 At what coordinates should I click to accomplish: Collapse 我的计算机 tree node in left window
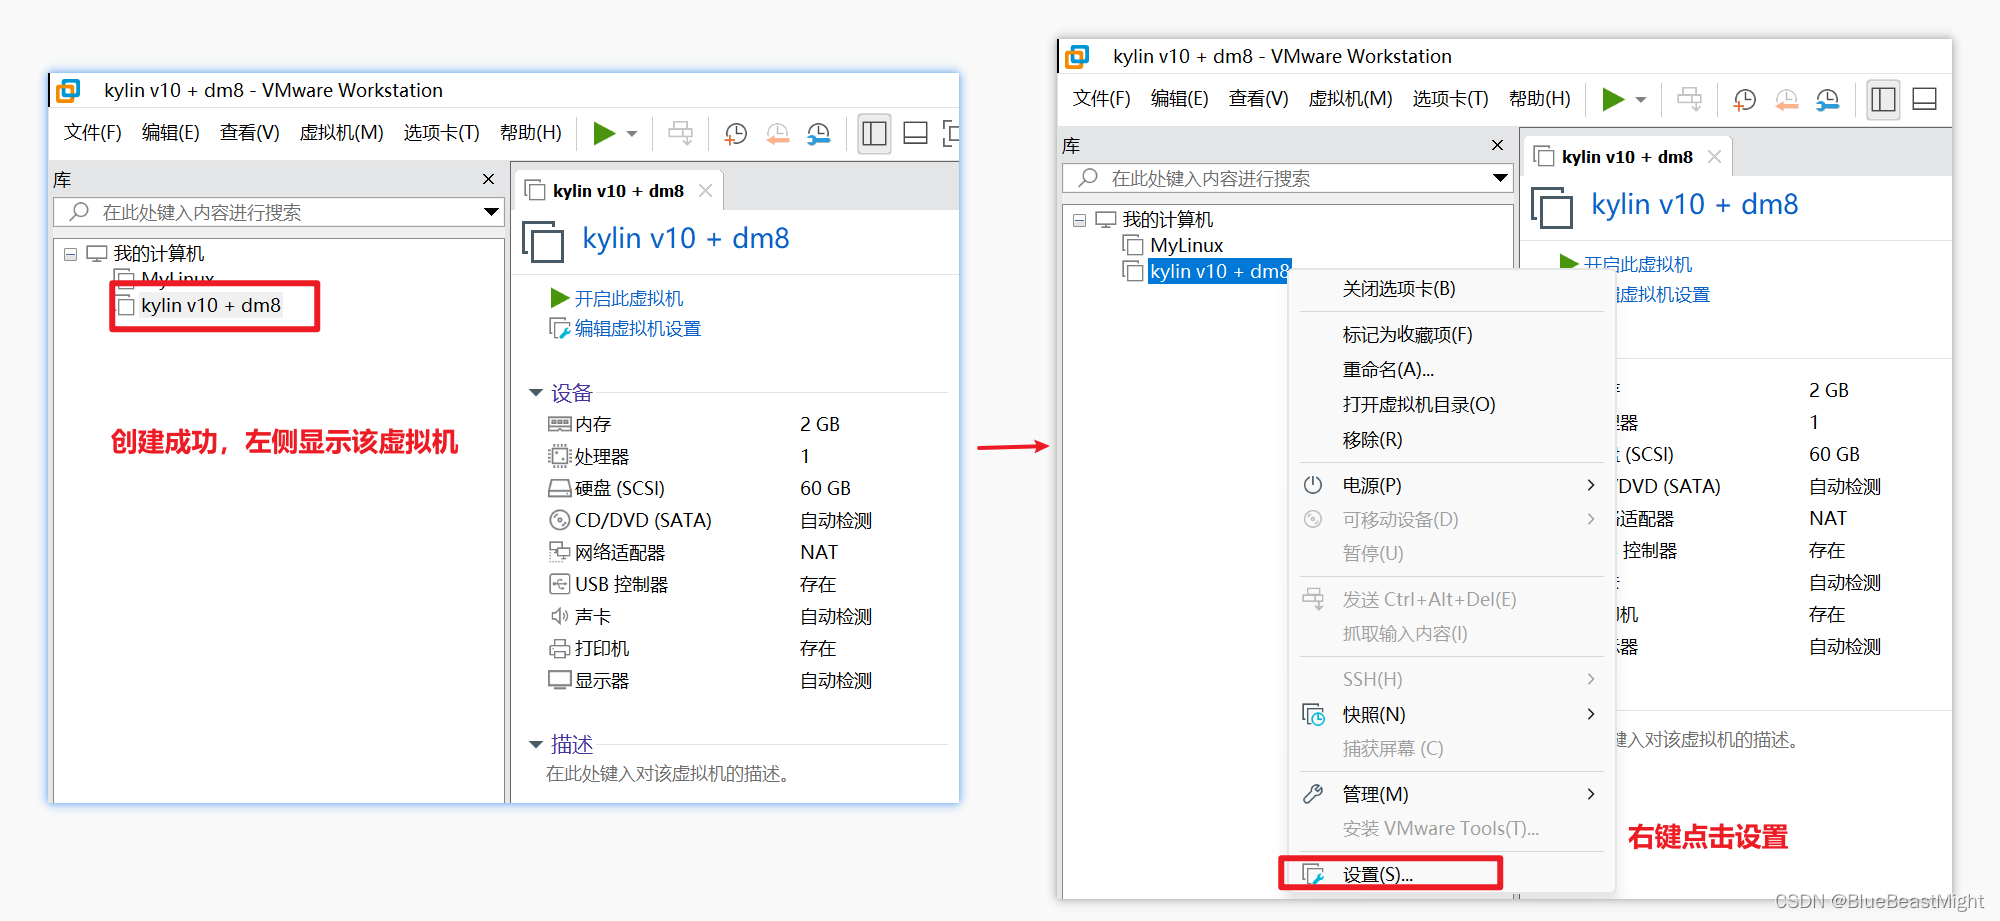[70, 254]
